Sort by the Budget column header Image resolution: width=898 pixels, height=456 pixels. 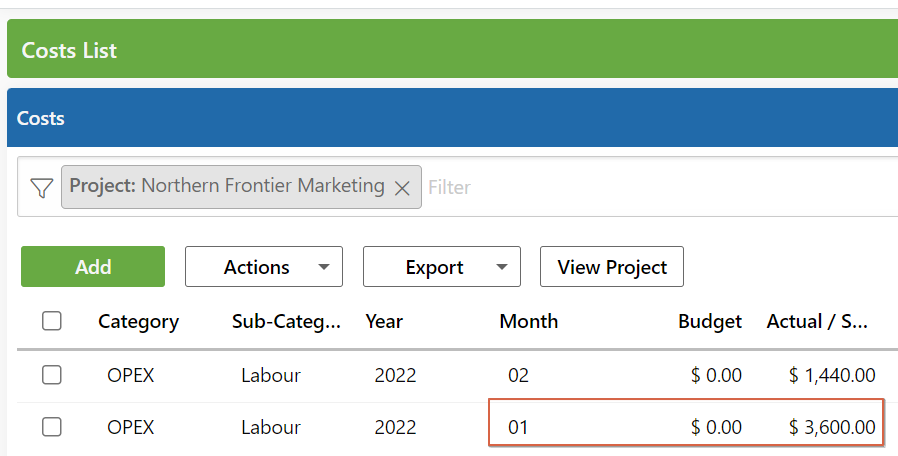pyautogui.click(x=710, y=321)
